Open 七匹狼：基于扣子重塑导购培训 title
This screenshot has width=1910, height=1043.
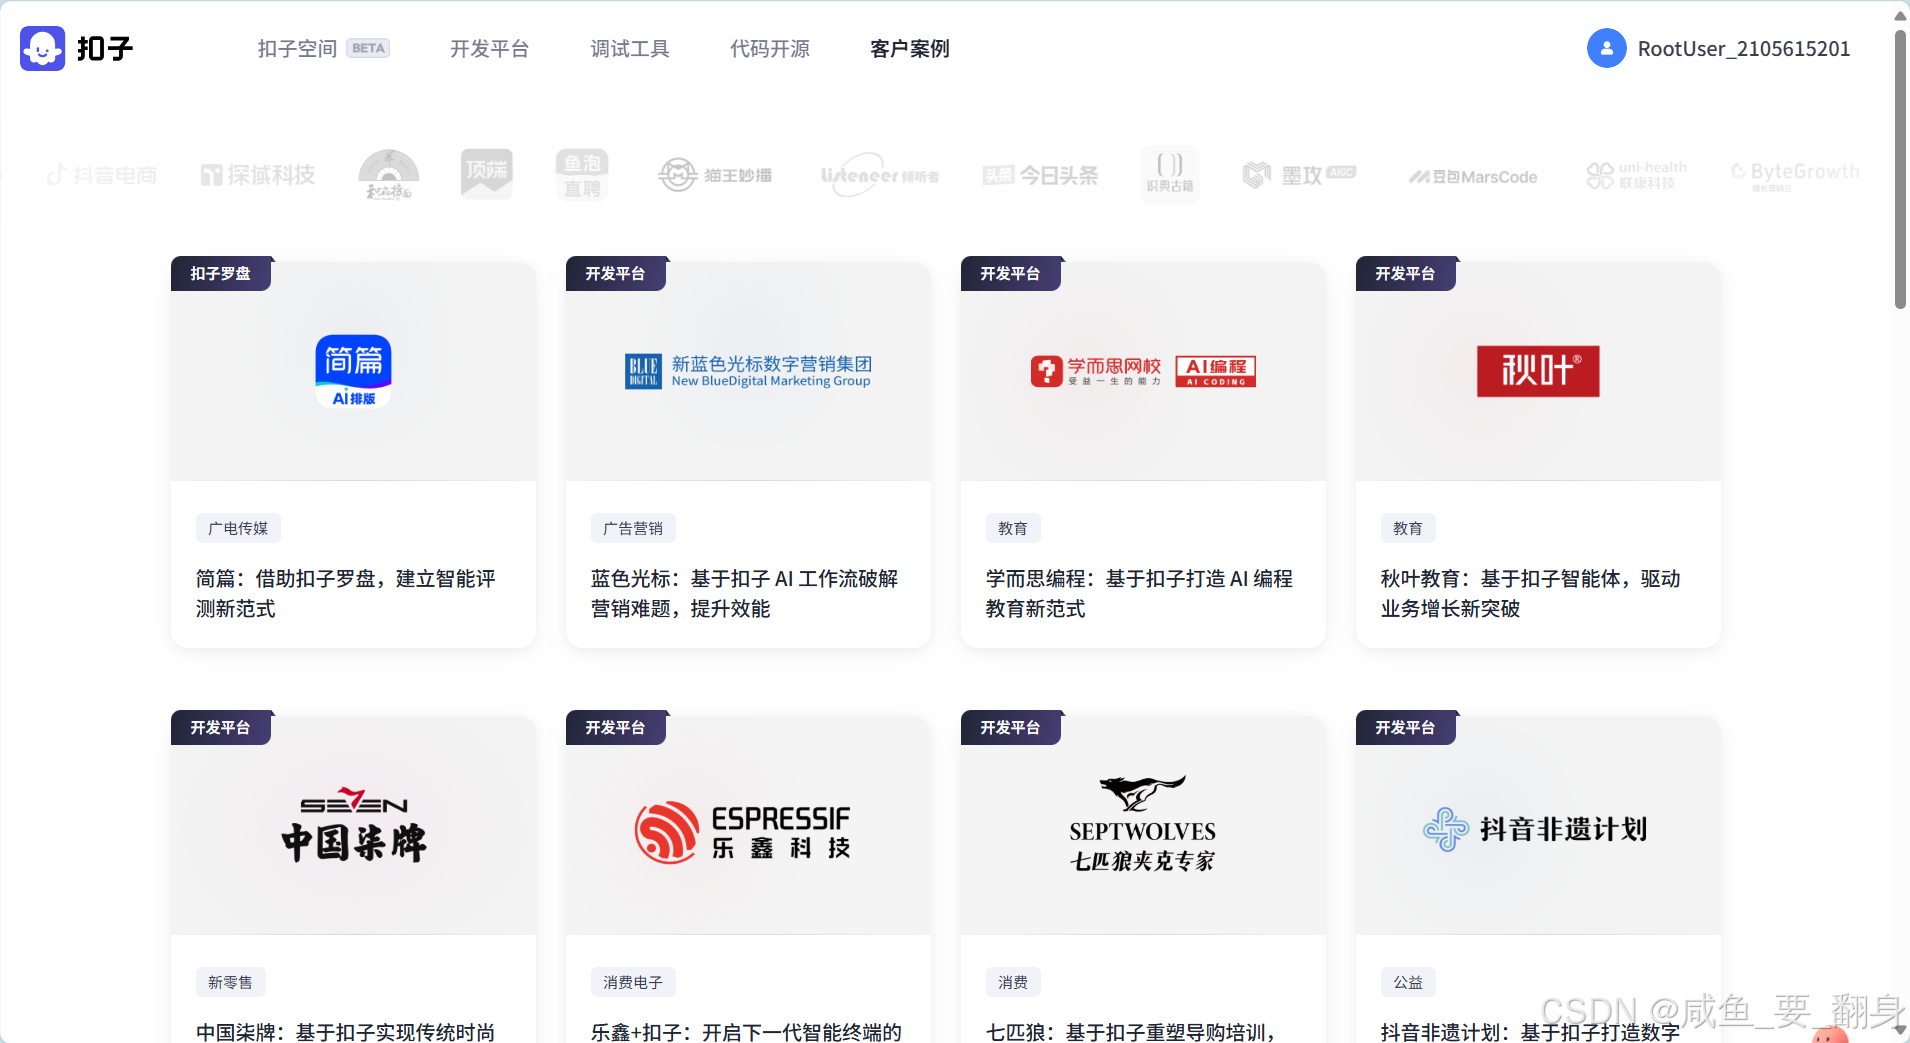[x=1131, y=1031]
